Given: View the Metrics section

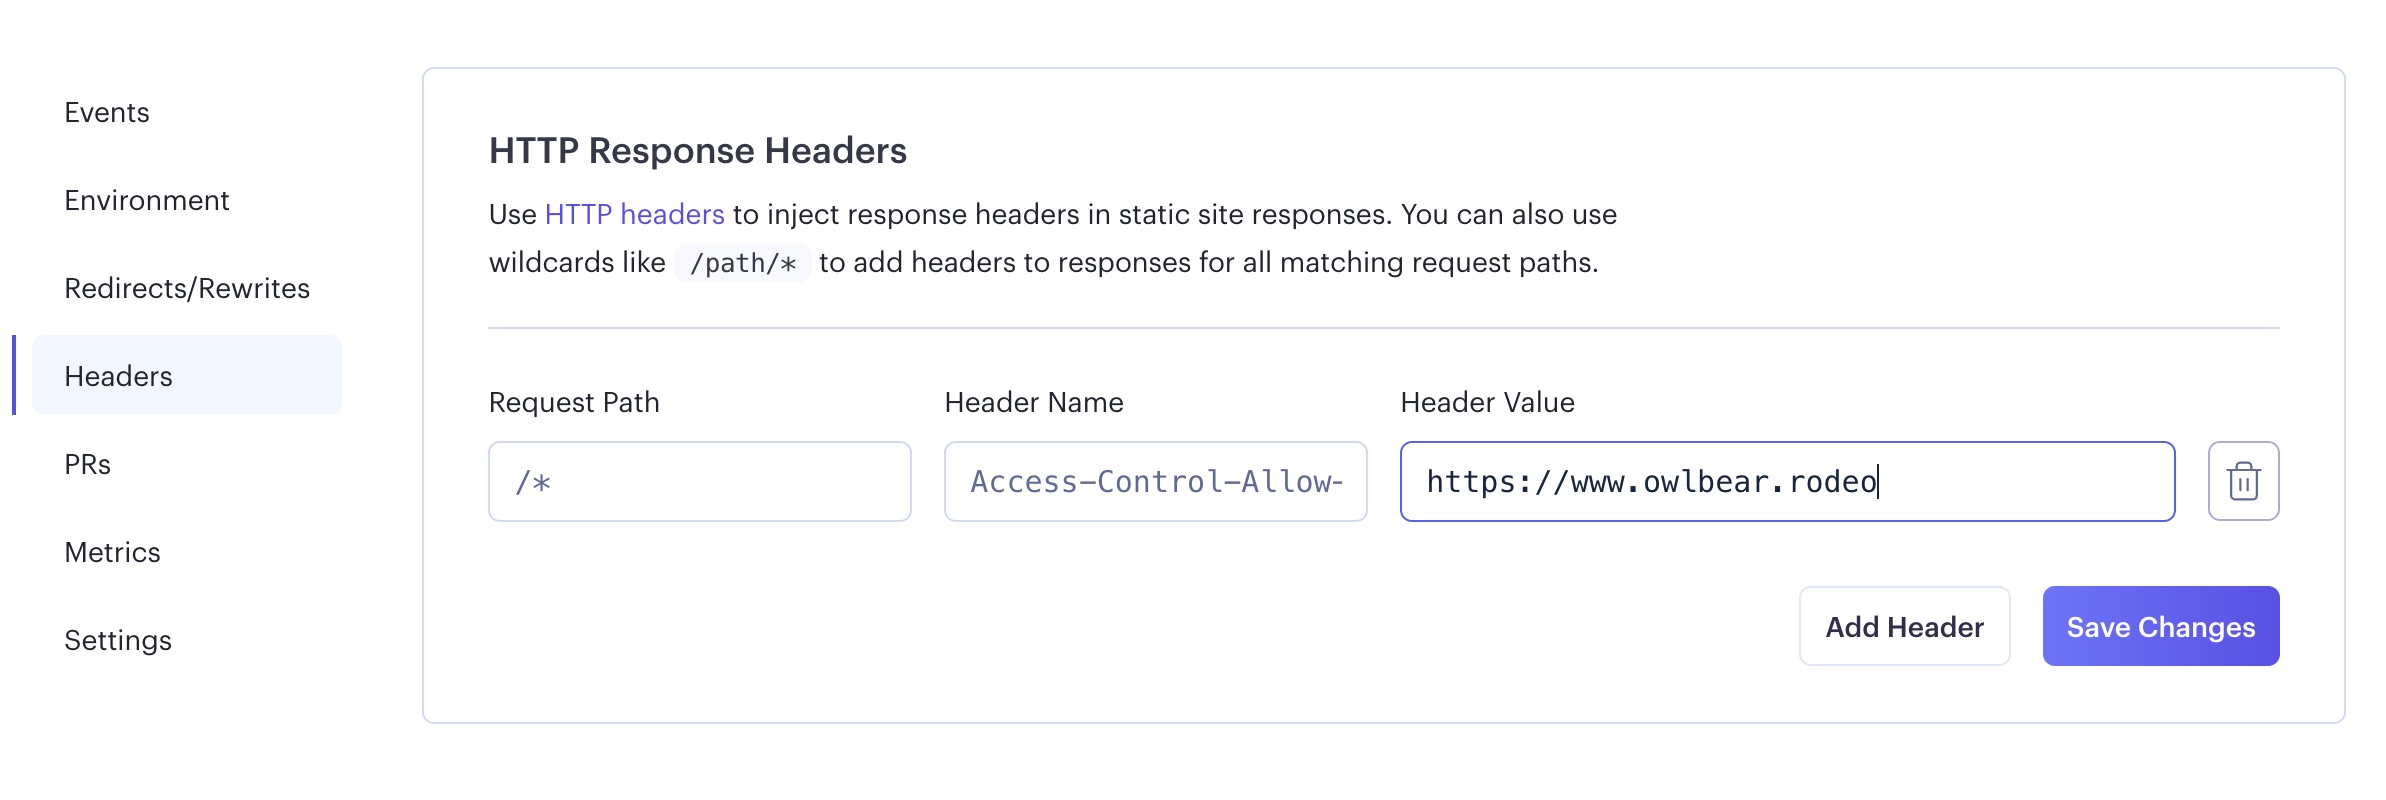Looking at the screenshot, I should point(112,552).
